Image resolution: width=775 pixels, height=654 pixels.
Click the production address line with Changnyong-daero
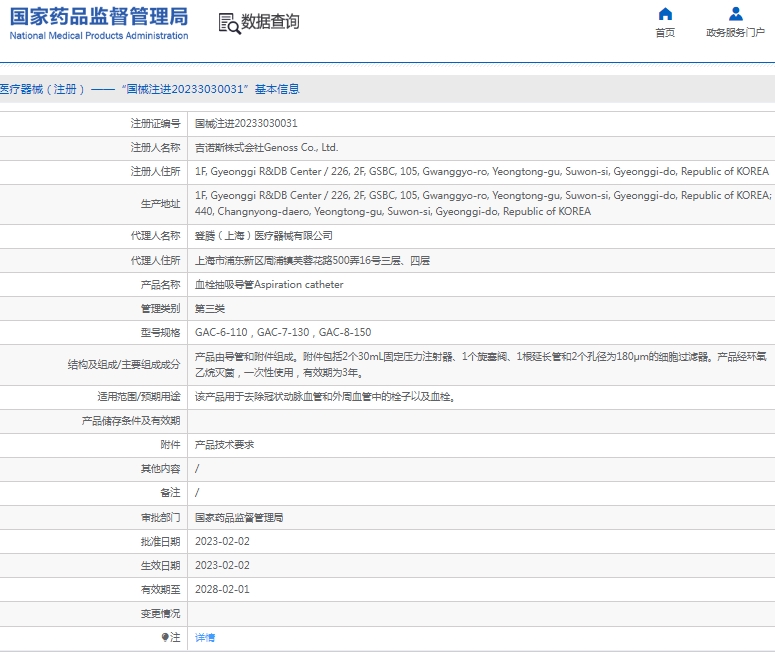tap(392, 212)
